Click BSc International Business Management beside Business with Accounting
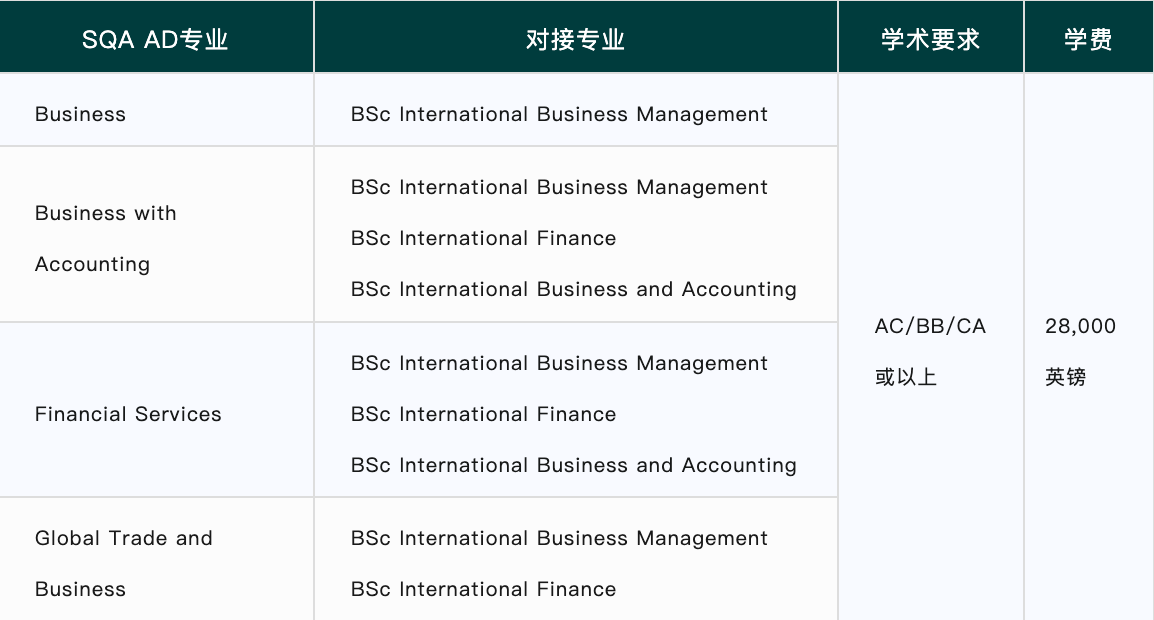This screenshot has height=620, width=1154. tap(559, 187)
